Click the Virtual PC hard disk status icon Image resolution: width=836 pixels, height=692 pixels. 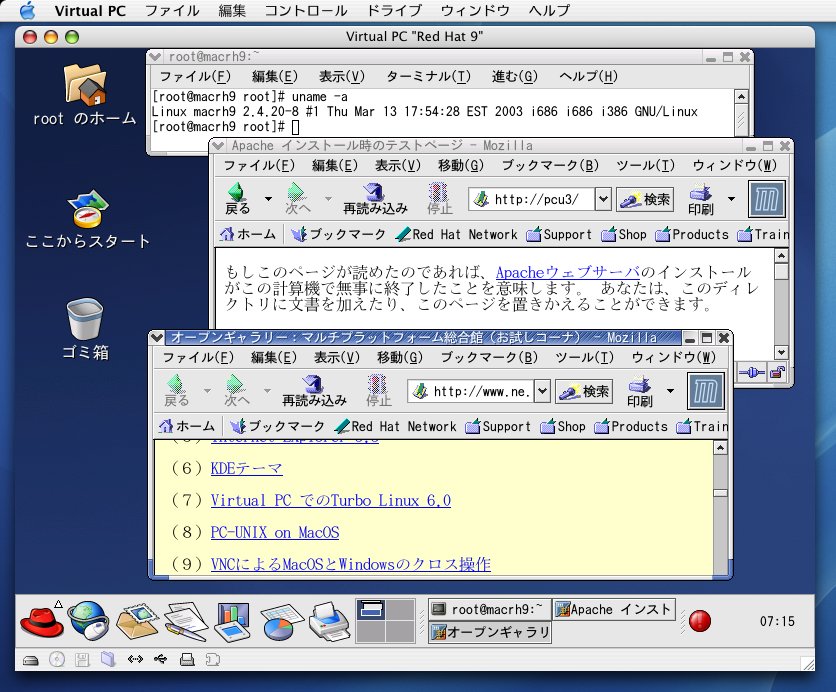(31, 660)
